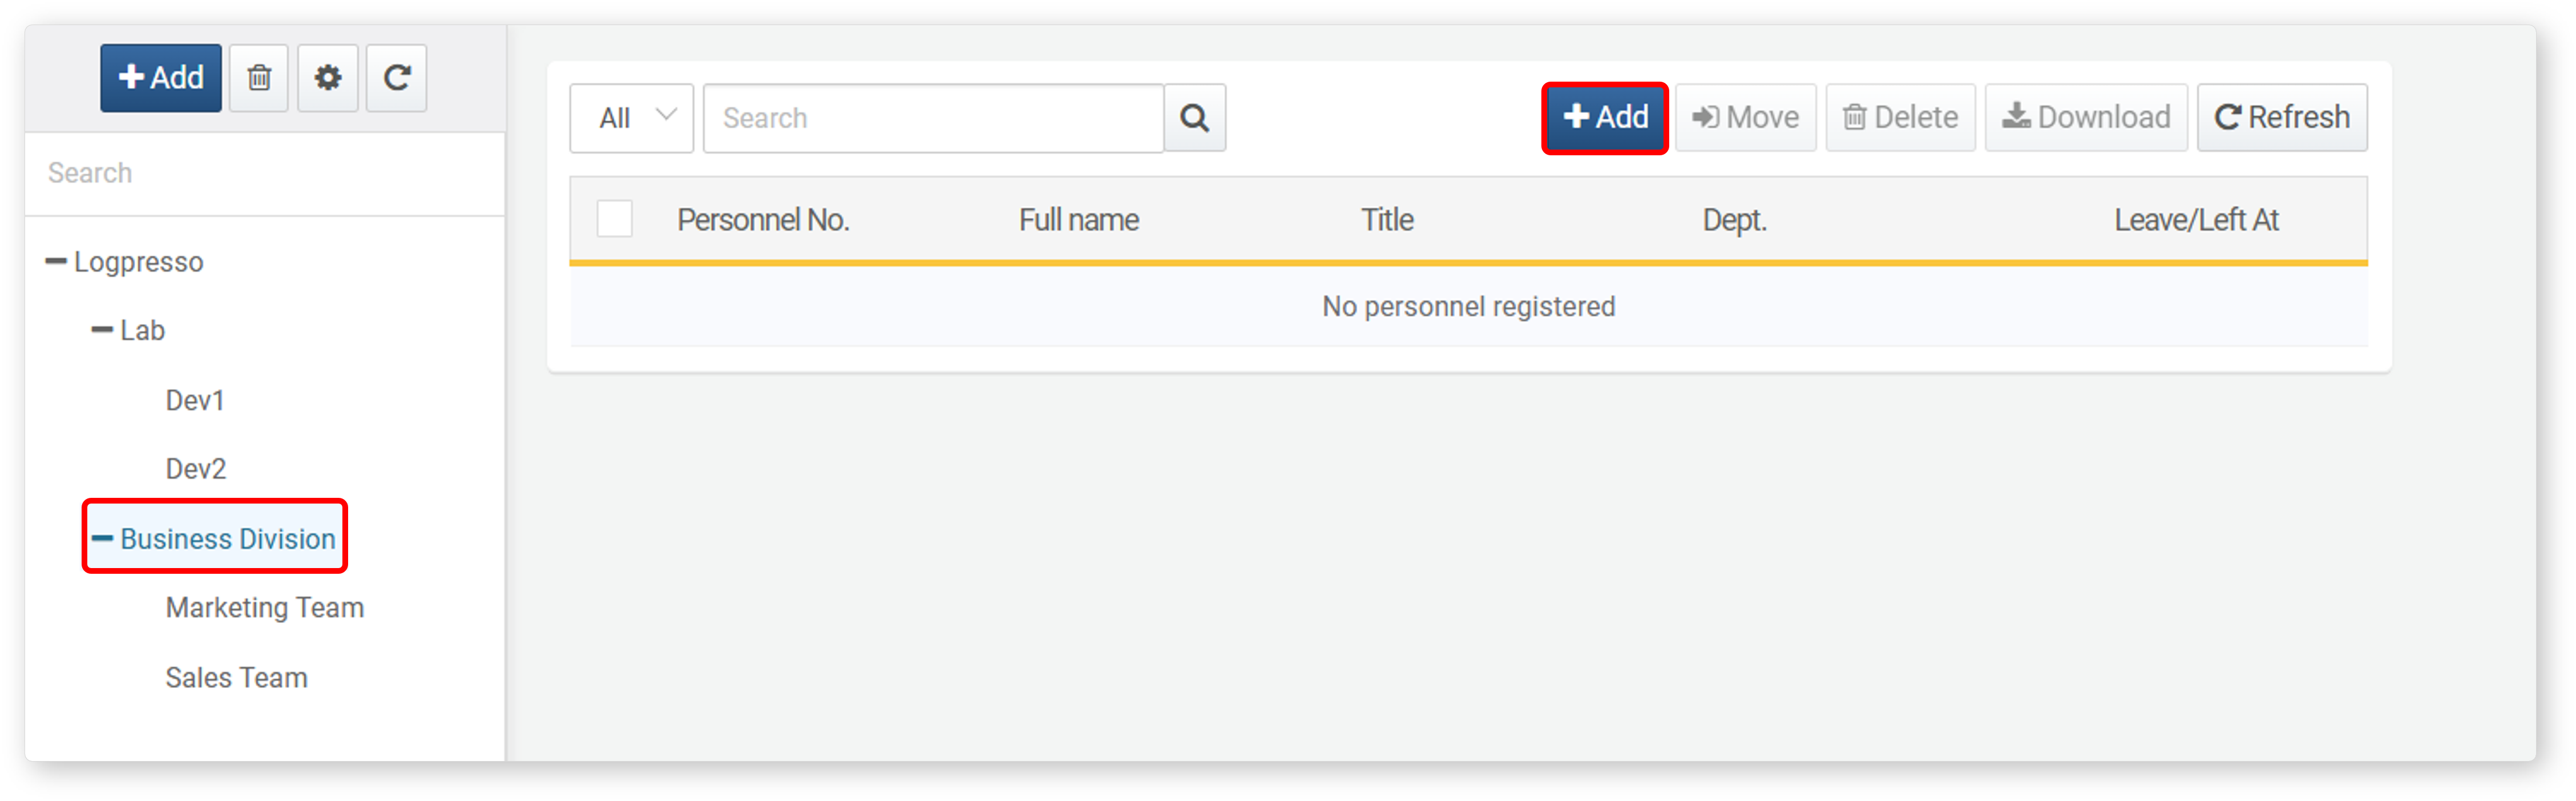Select the Sales Team department
The image size is (2576, 801).
click(237, 677)
